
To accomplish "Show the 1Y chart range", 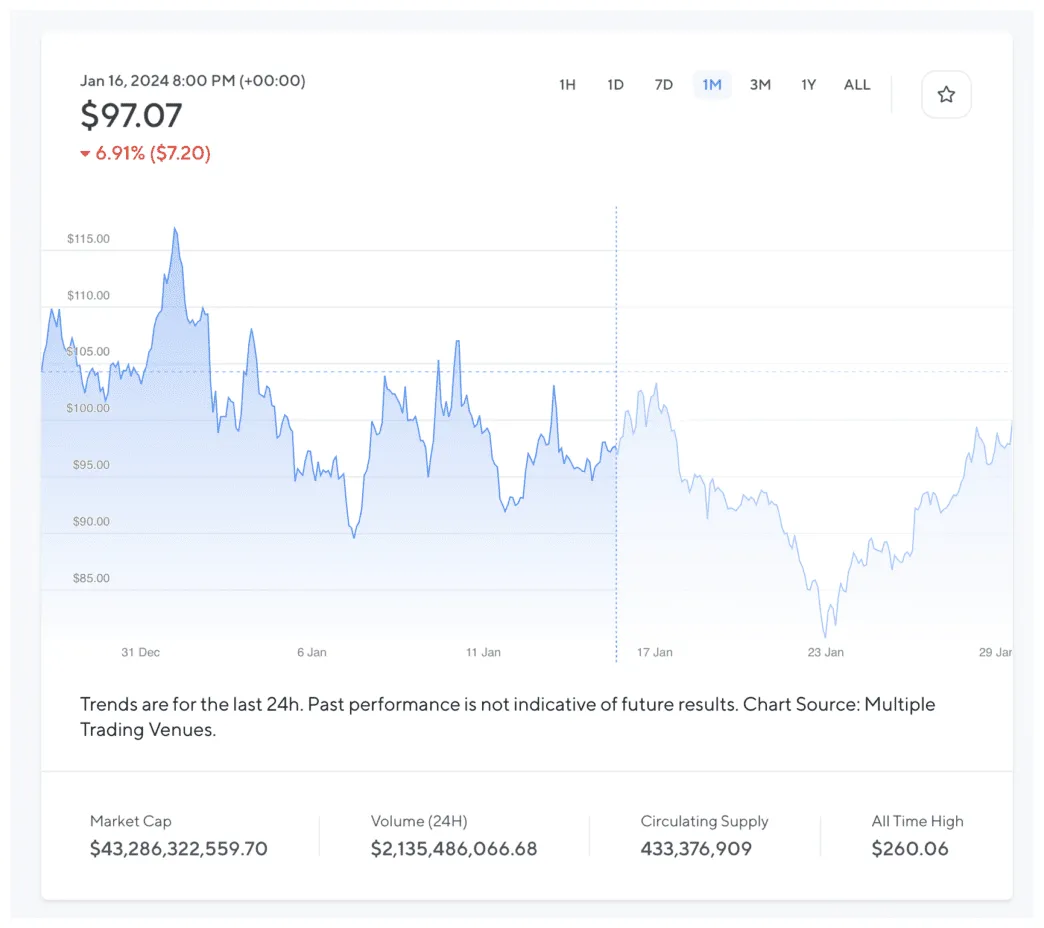I will 808,85.
